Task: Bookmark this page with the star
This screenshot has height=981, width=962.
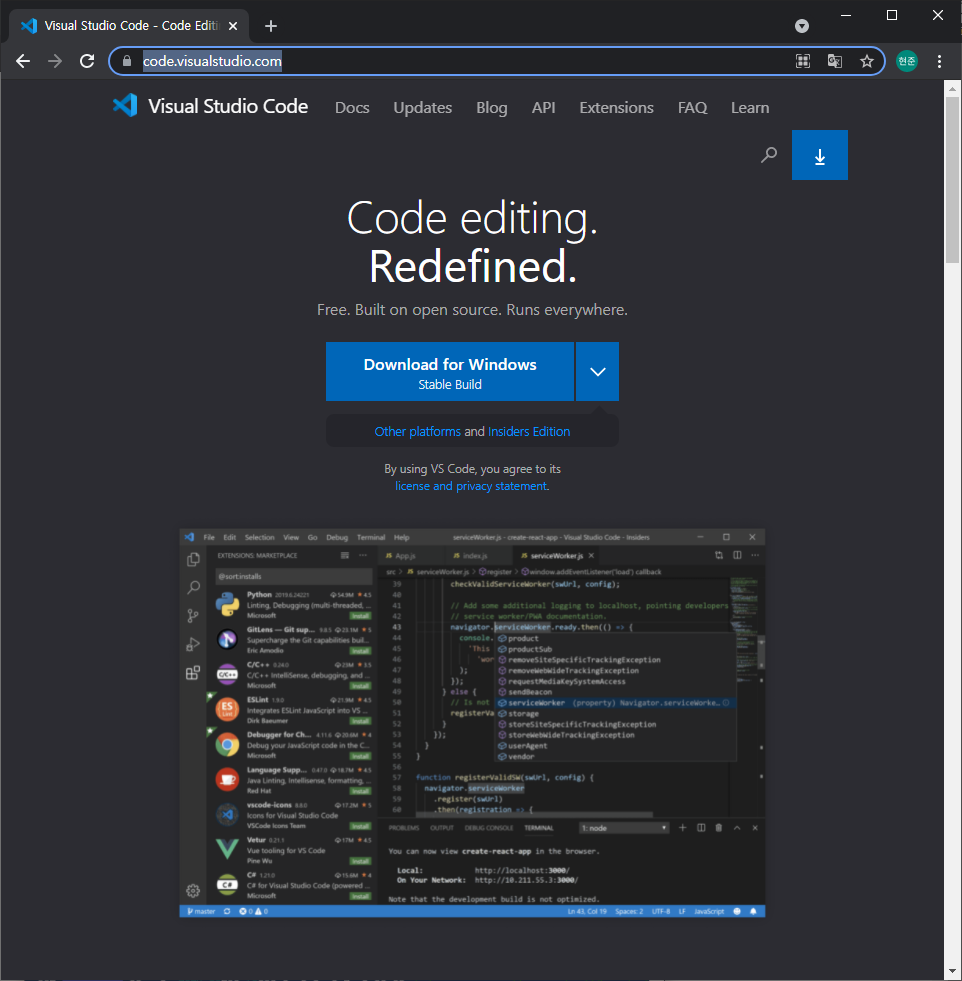Action: click(866, 61)
